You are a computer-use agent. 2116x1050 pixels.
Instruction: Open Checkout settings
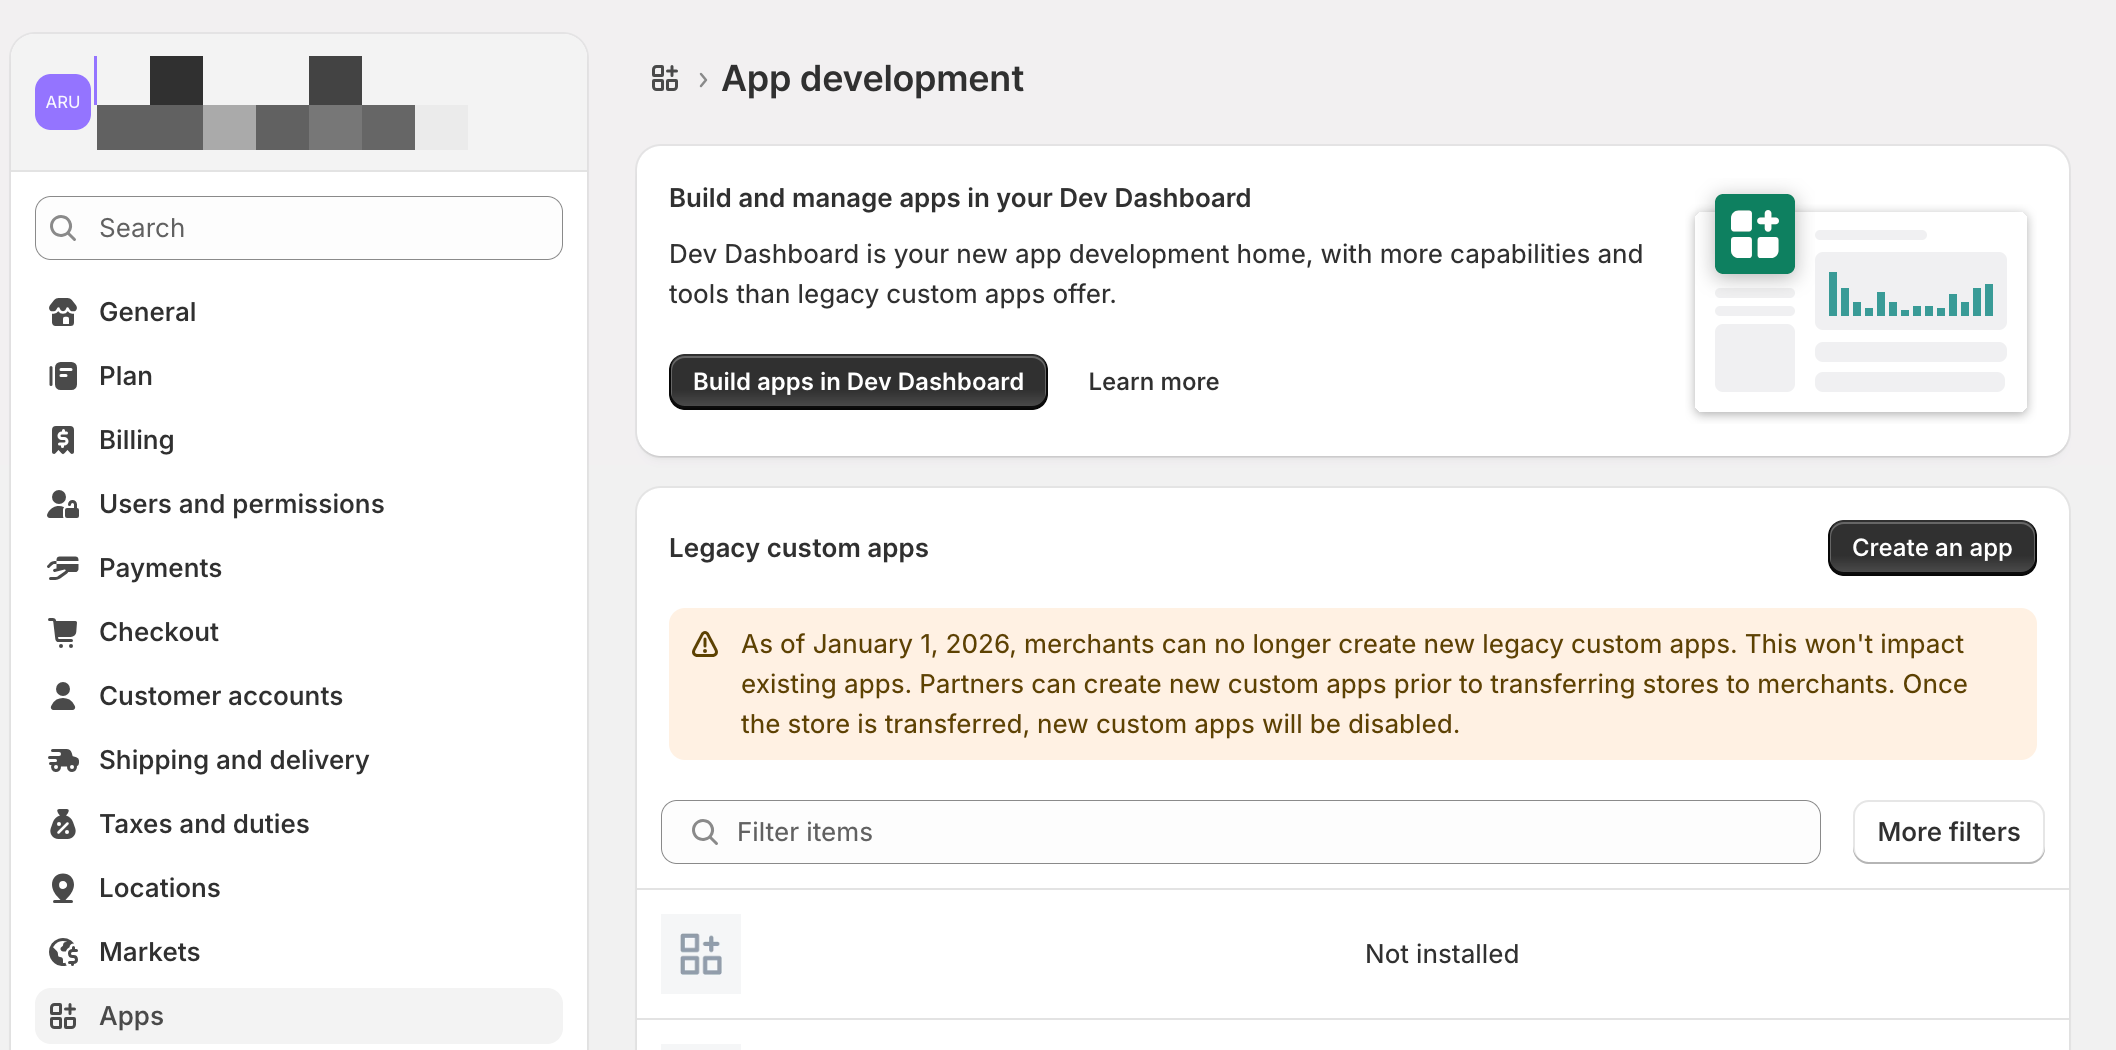299,632
